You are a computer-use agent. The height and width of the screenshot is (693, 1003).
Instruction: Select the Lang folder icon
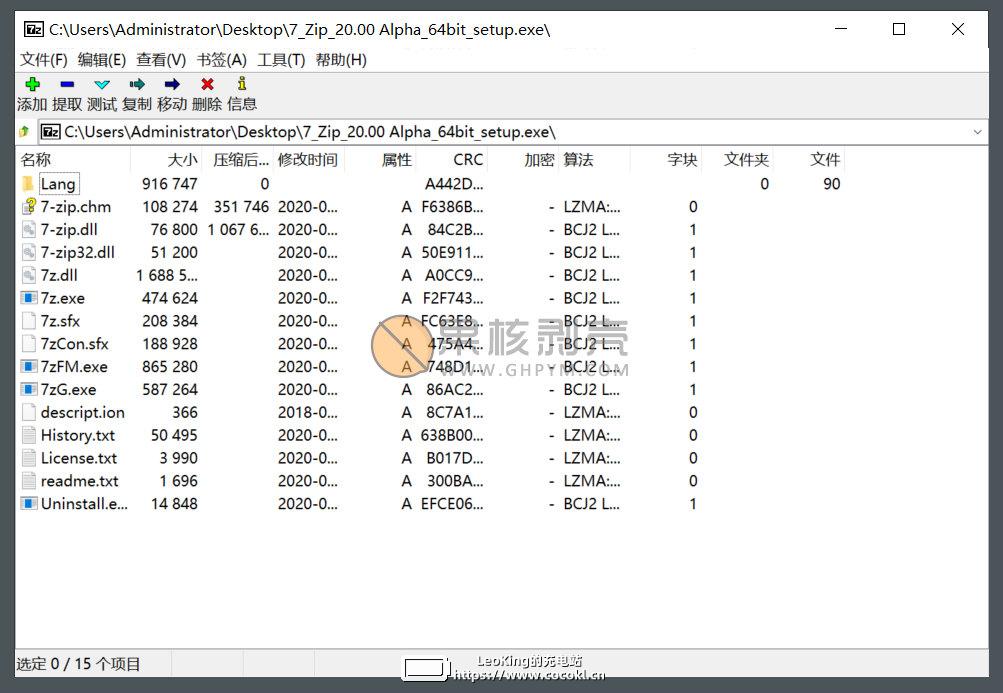(28, 184)
